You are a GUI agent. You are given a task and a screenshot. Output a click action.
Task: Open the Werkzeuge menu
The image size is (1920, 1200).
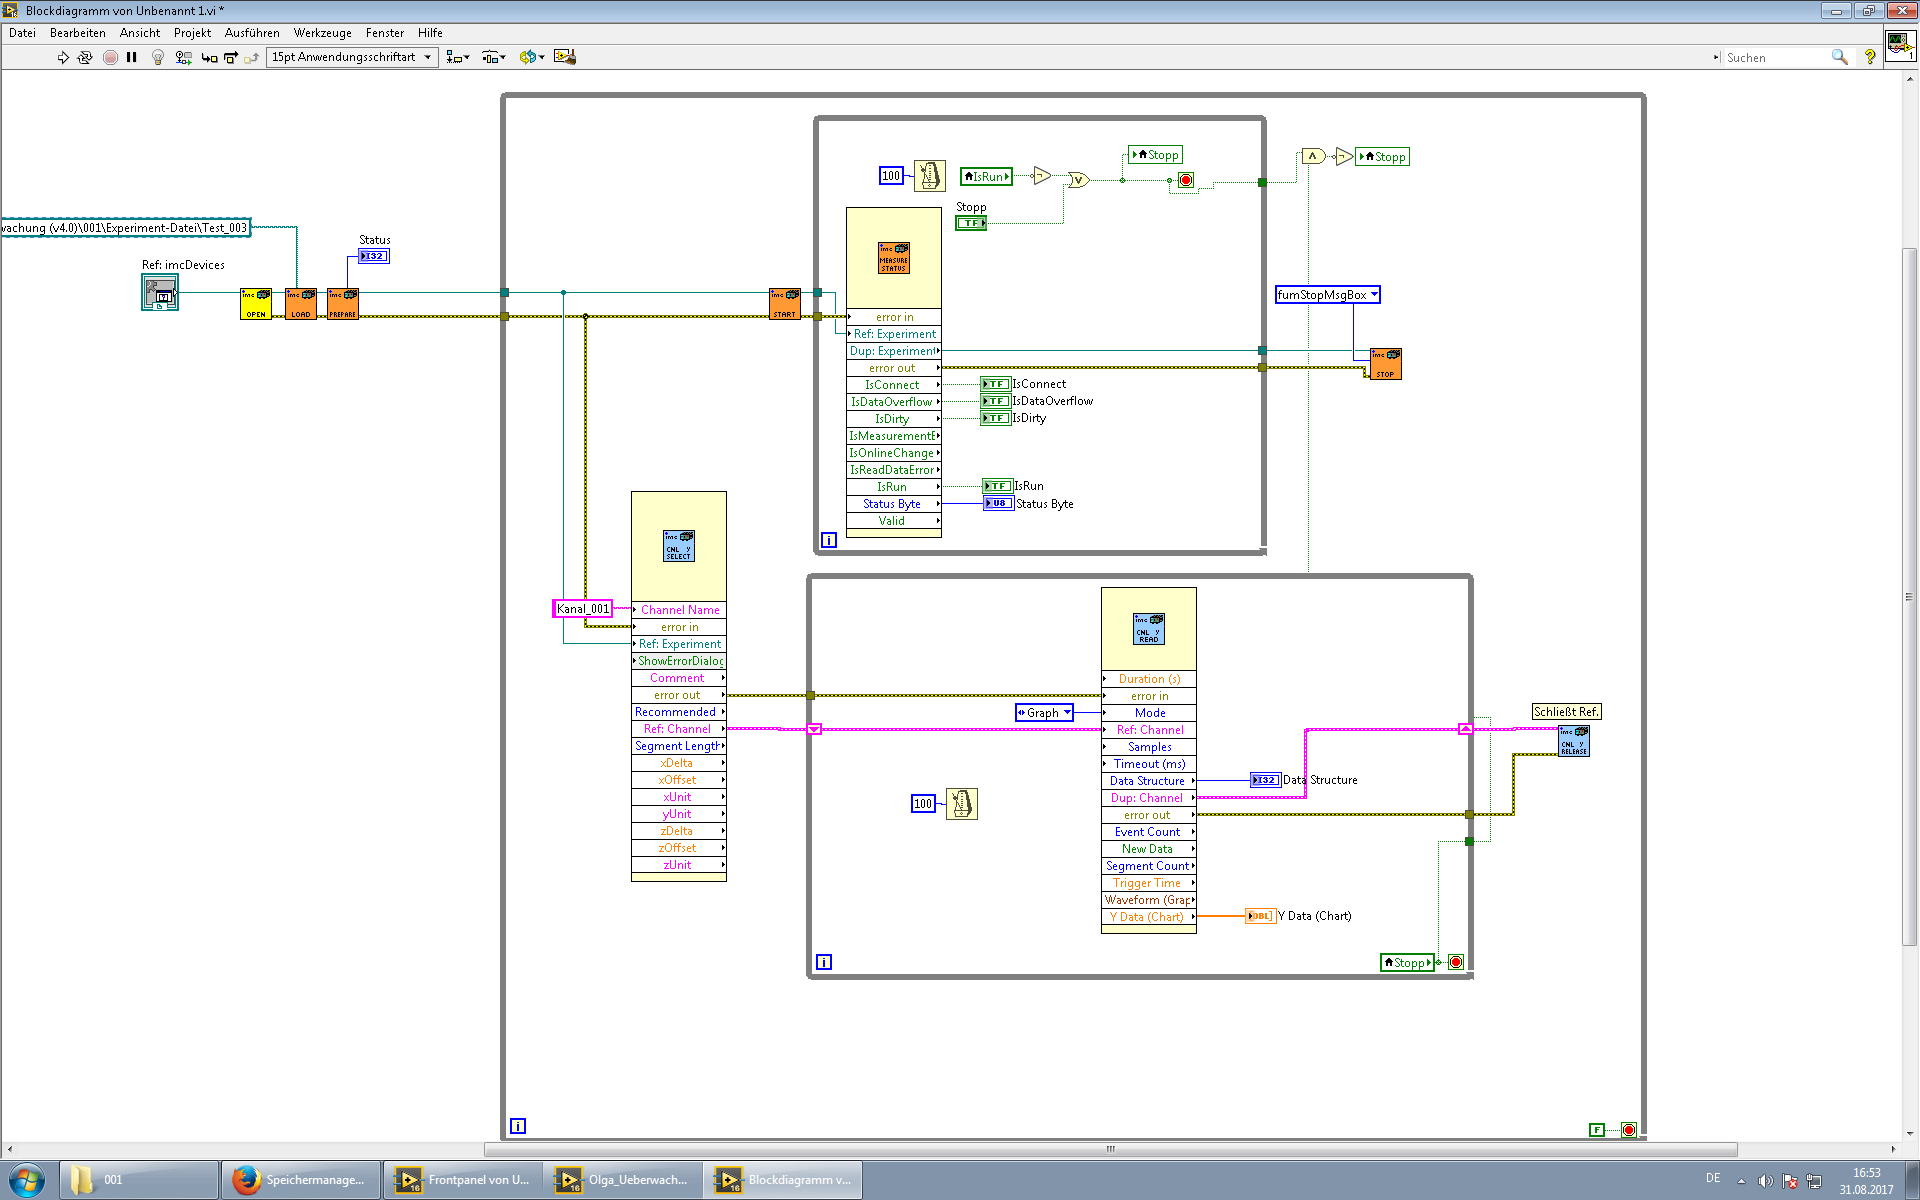(322, 33)
